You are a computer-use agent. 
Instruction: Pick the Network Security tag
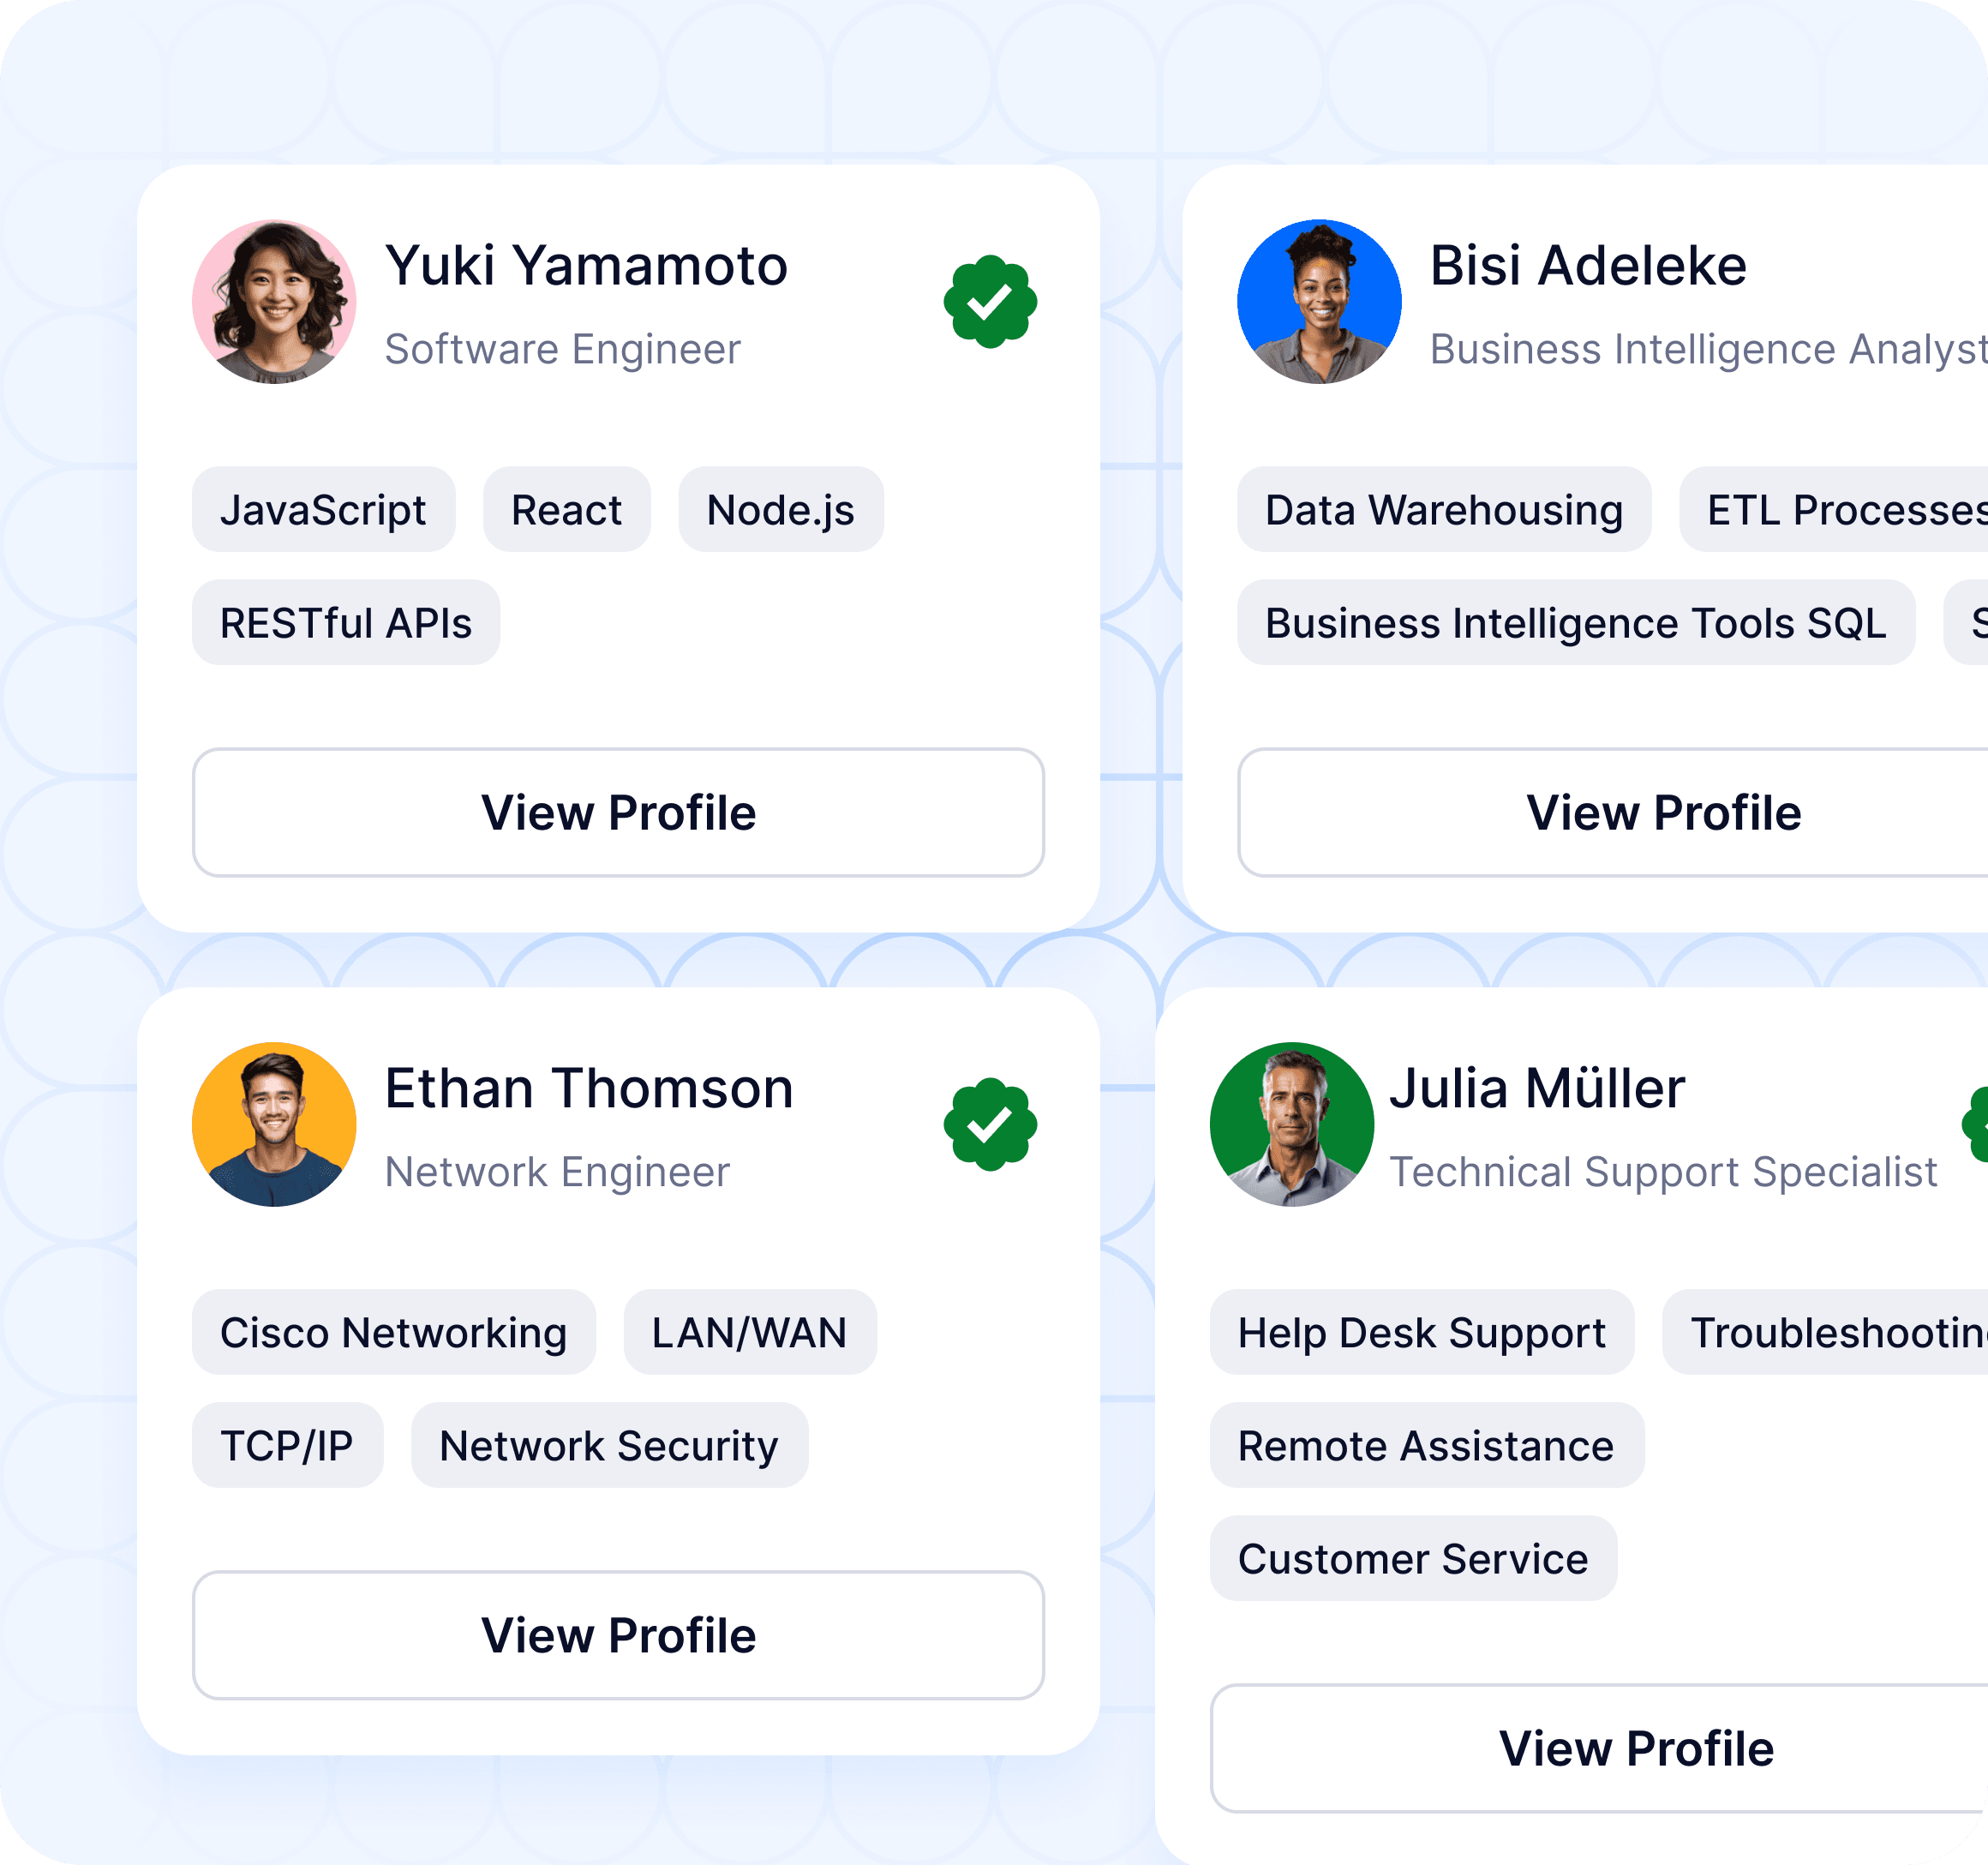[x=608, y=1446]
